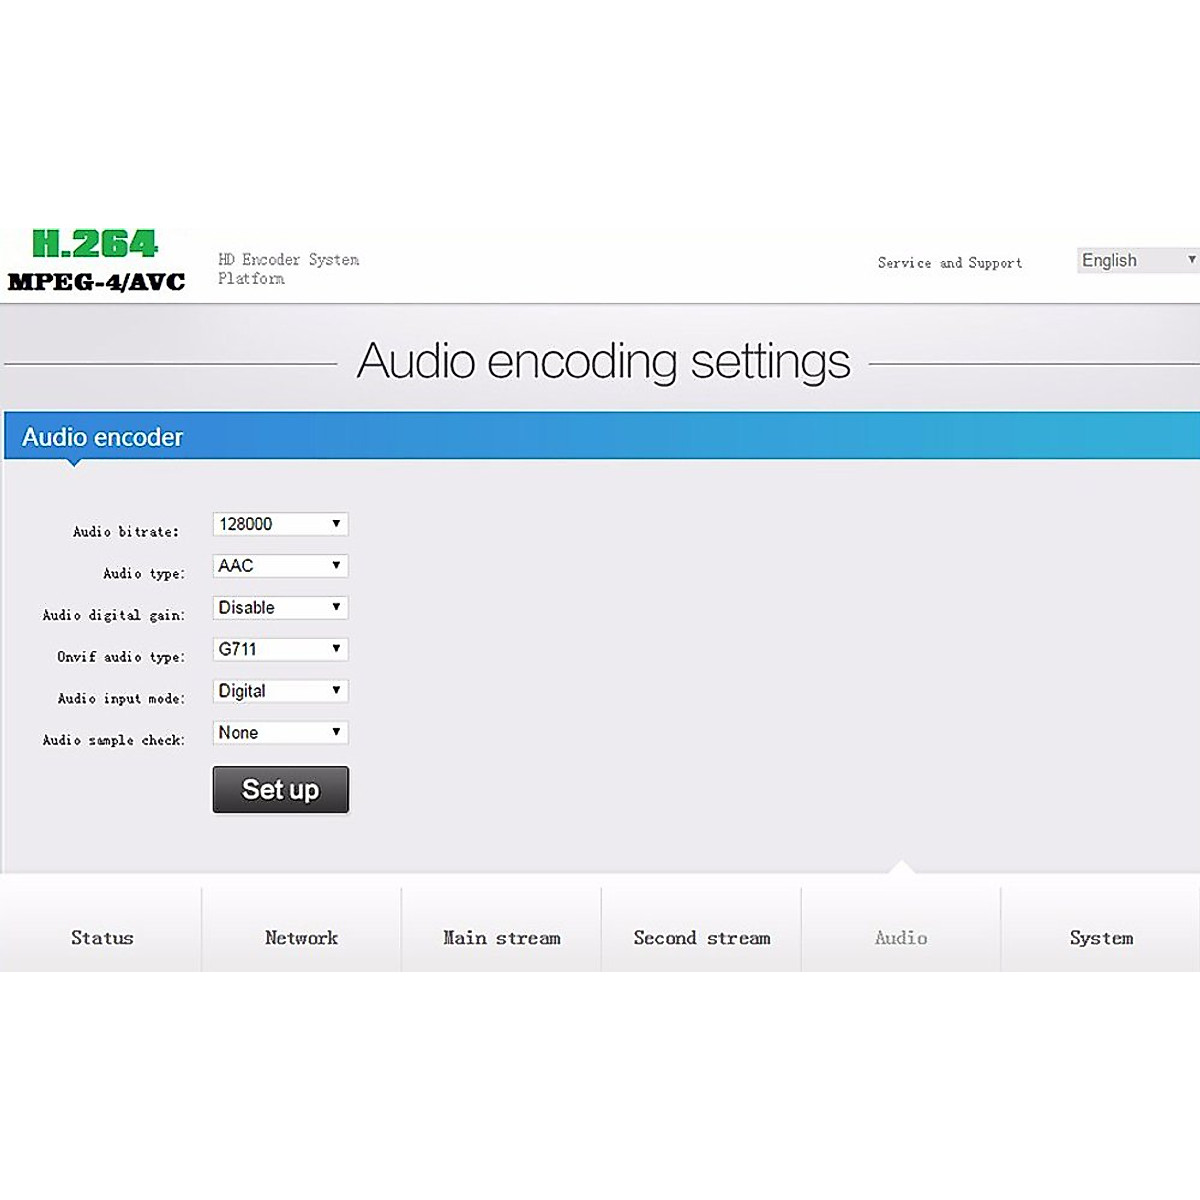Click the HD Encoder System Platform text
The width and height of the screenshot is (1200, 1200).
coord(288,268)
